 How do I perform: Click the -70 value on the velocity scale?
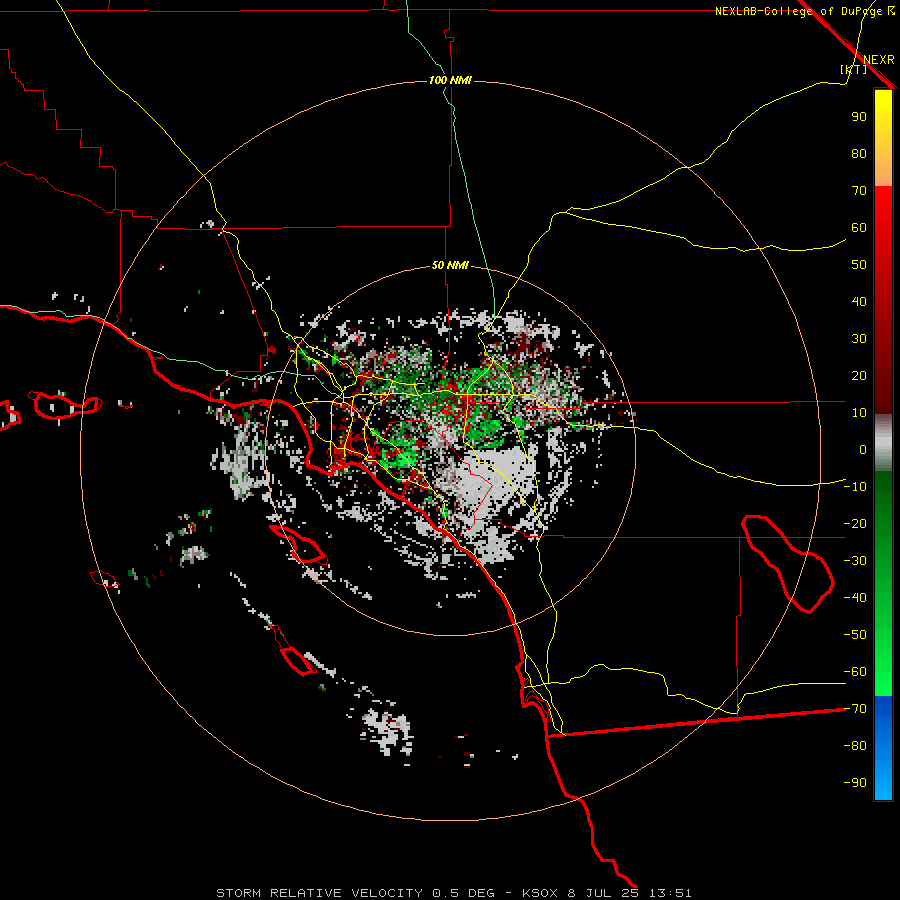pyautogui.click(x=855, y=709)
